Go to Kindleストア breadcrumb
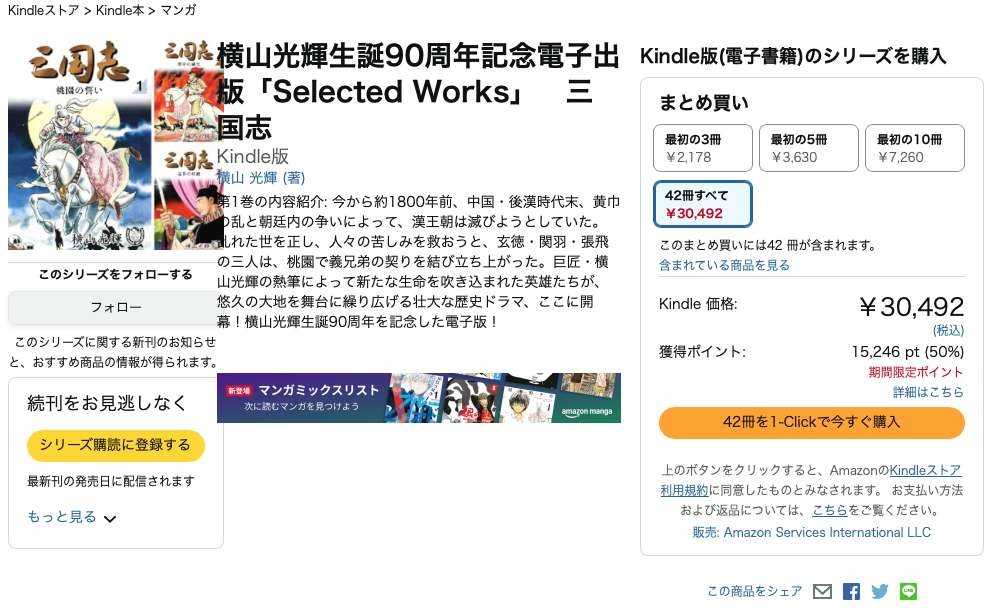 coord(43,10)
